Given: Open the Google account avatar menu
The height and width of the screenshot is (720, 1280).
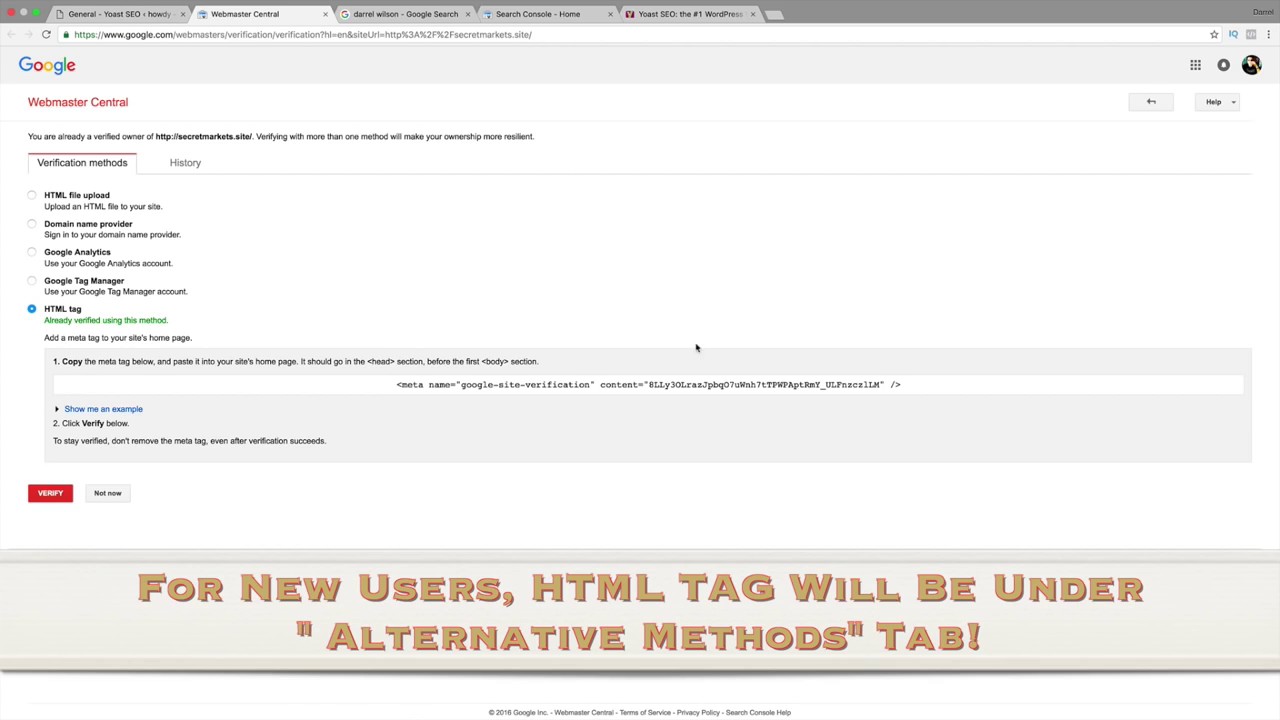Looking at the screenshot, I should click(x=1251, y=65).
